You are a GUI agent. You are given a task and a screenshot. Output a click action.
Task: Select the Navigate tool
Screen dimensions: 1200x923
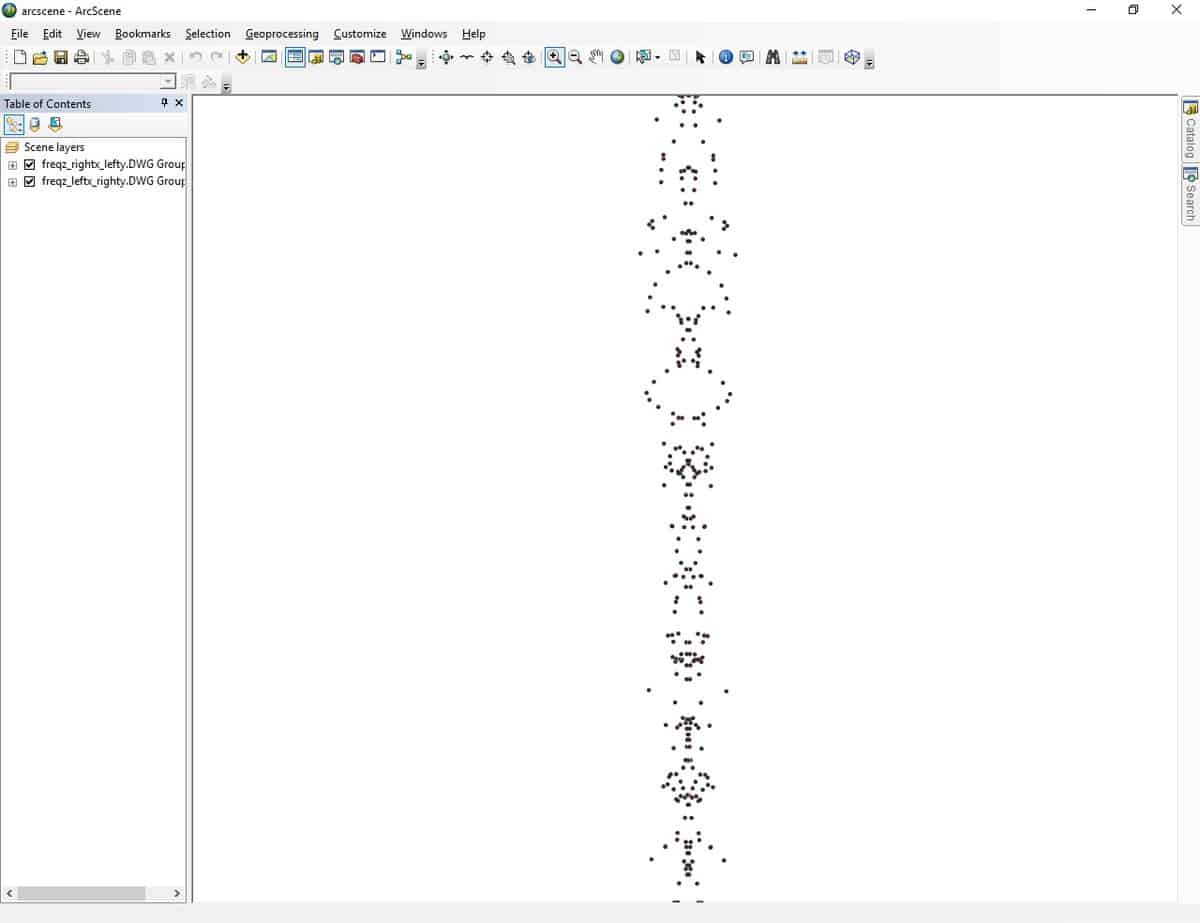446,57
